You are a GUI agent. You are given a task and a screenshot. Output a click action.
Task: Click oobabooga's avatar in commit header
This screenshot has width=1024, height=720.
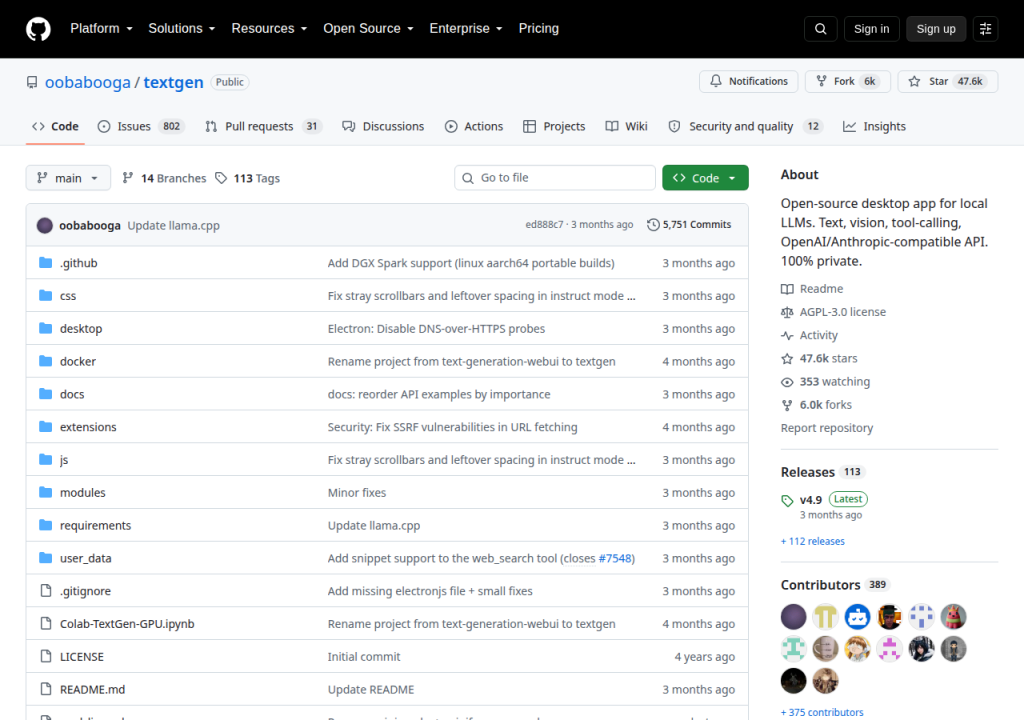[x=44, y=225]
